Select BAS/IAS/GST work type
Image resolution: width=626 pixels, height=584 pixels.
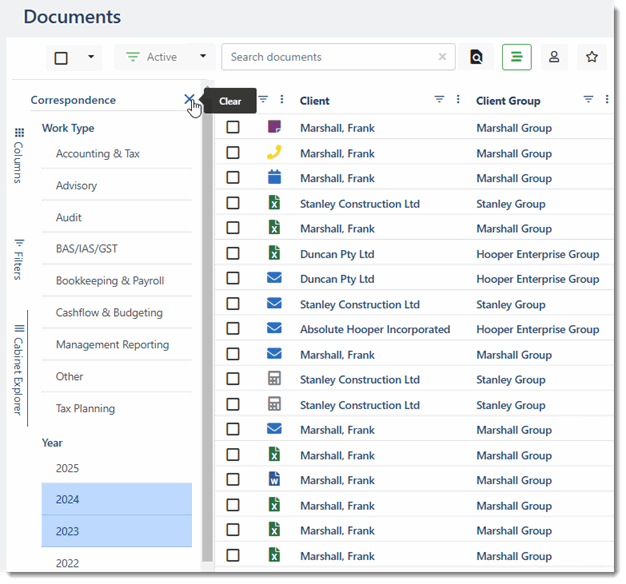tap(117, 249)
